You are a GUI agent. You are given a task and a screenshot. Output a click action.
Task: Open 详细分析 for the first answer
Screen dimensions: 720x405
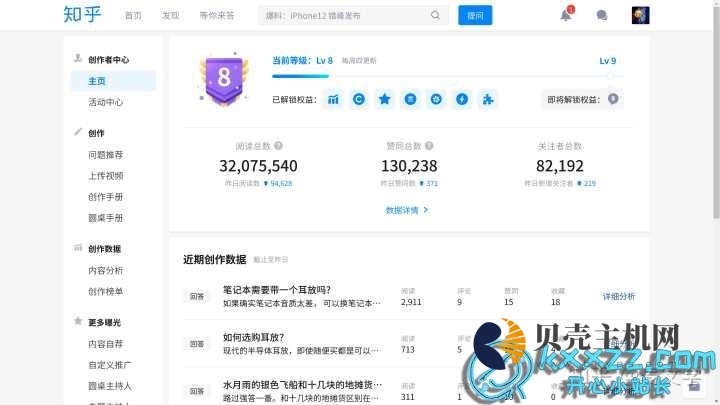pos(618,296)
